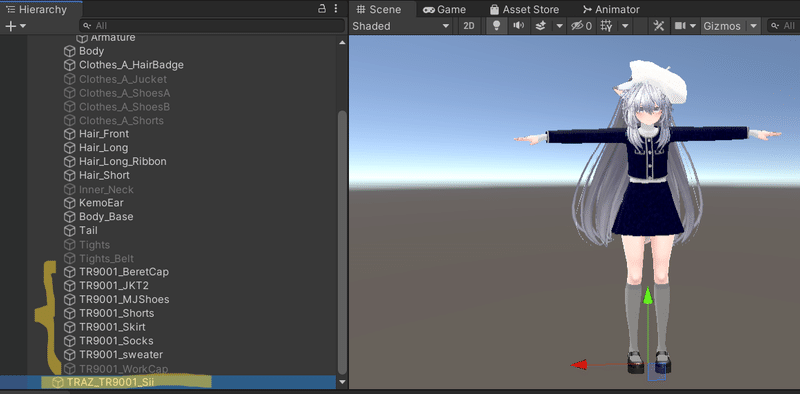Screen dimensions: 800x394
Task: Click the red X-axis move gizmo arrow
Action: point(579,364)
